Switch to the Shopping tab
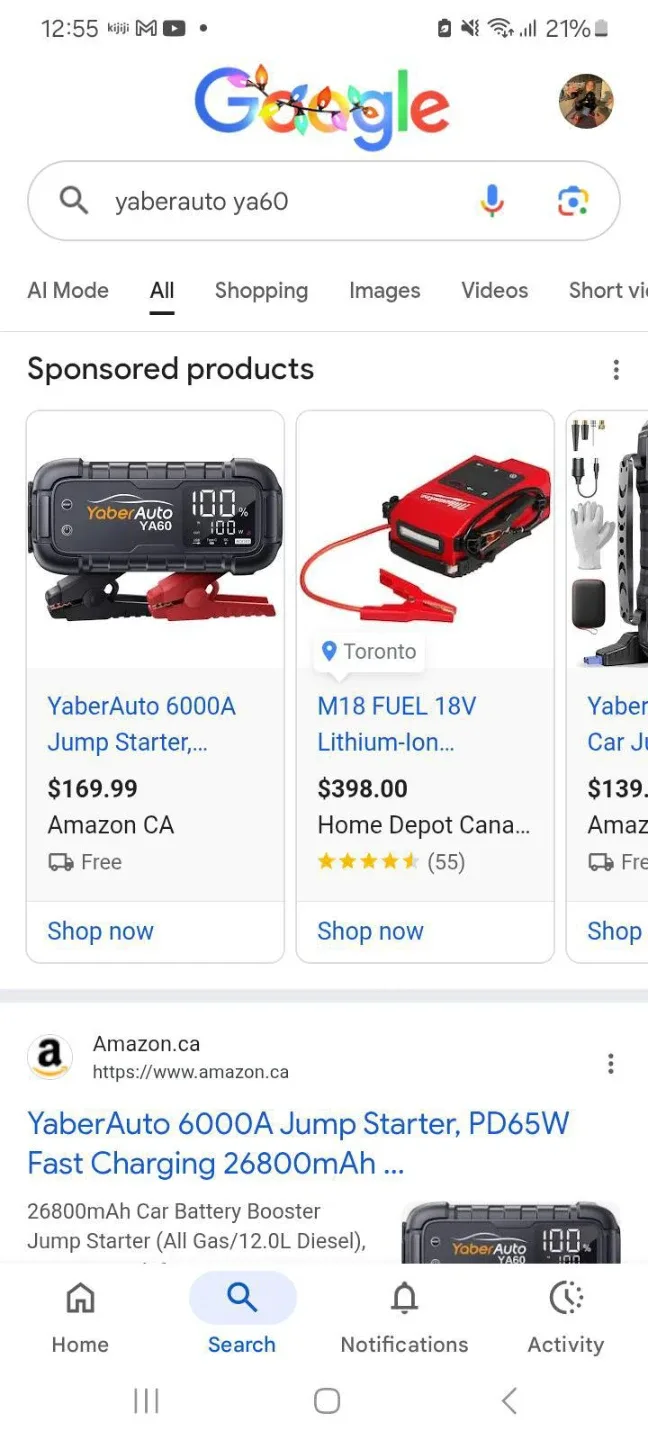 click(261, 290)
